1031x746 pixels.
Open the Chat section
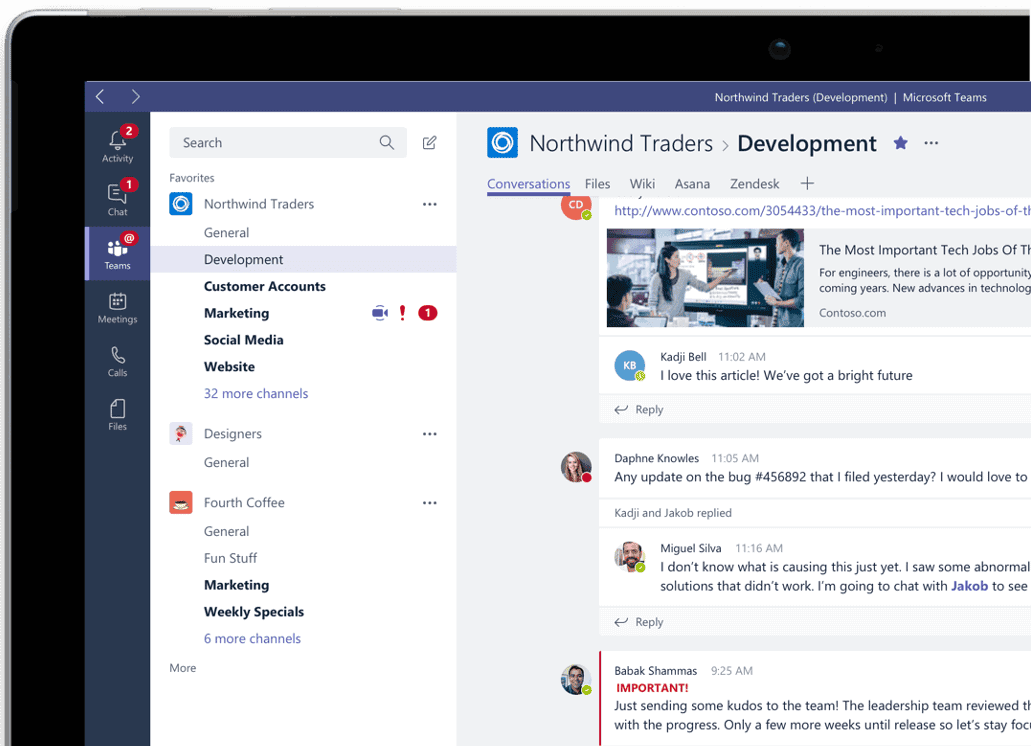click(x=118, y=198)
